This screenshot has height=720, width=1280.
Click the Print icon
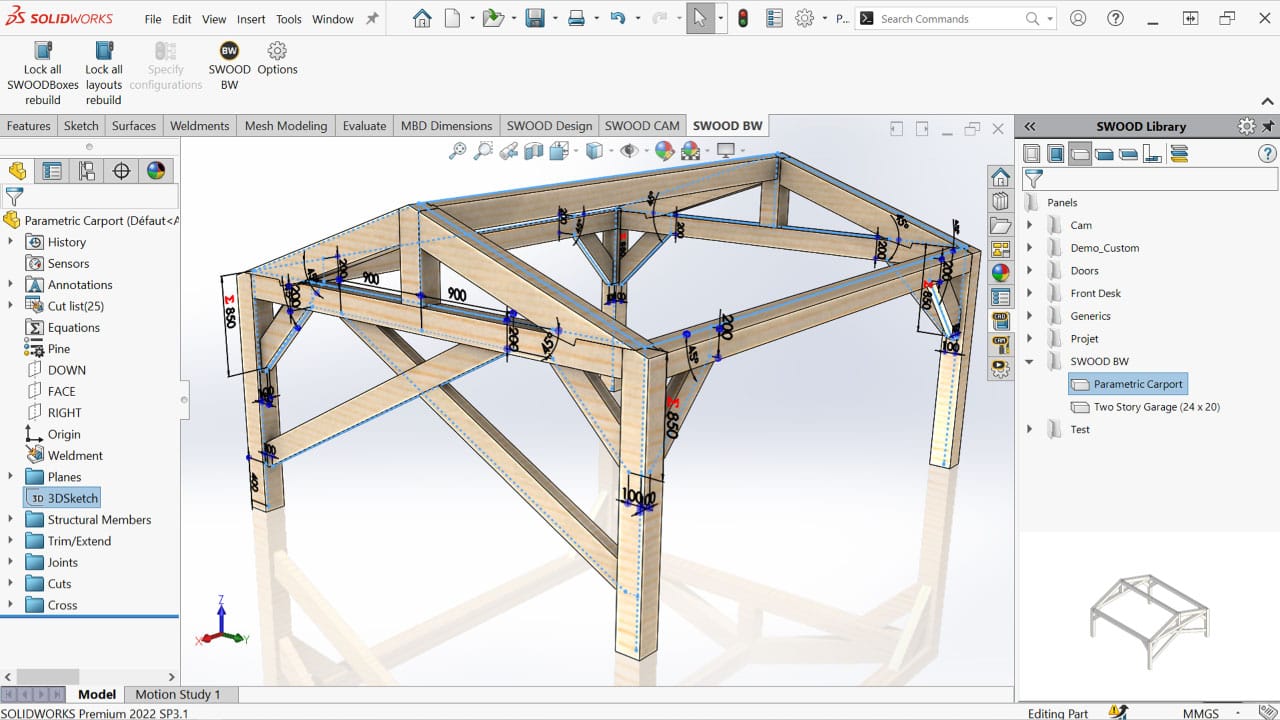(x=576, y=18)
